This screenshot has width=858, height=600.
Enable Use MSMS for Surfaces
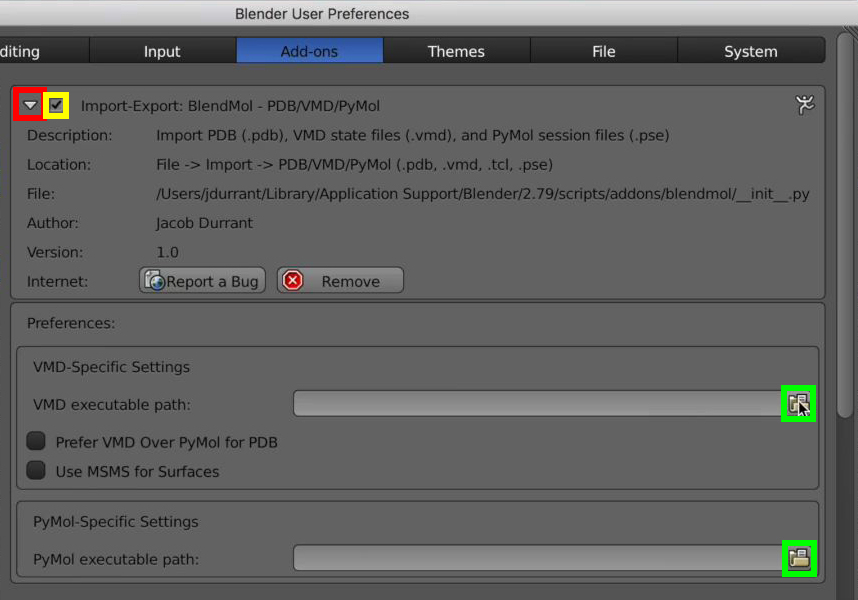(x=36, y=470)
